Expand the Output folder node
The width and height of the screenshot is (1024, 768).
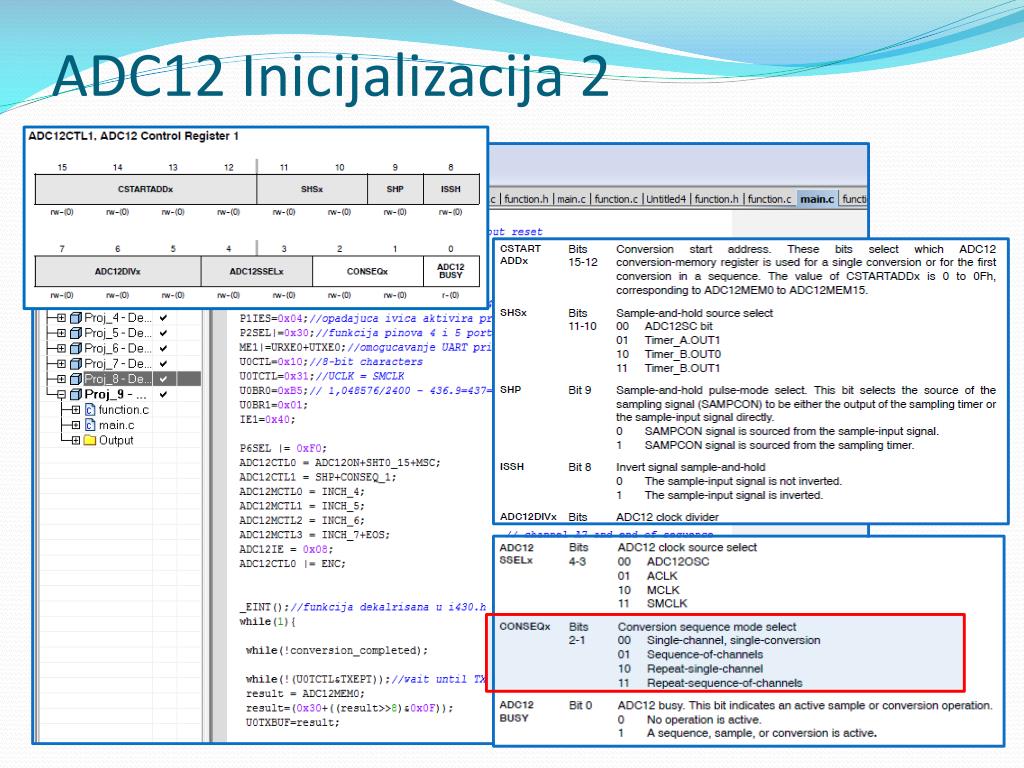tap(76, 440)
